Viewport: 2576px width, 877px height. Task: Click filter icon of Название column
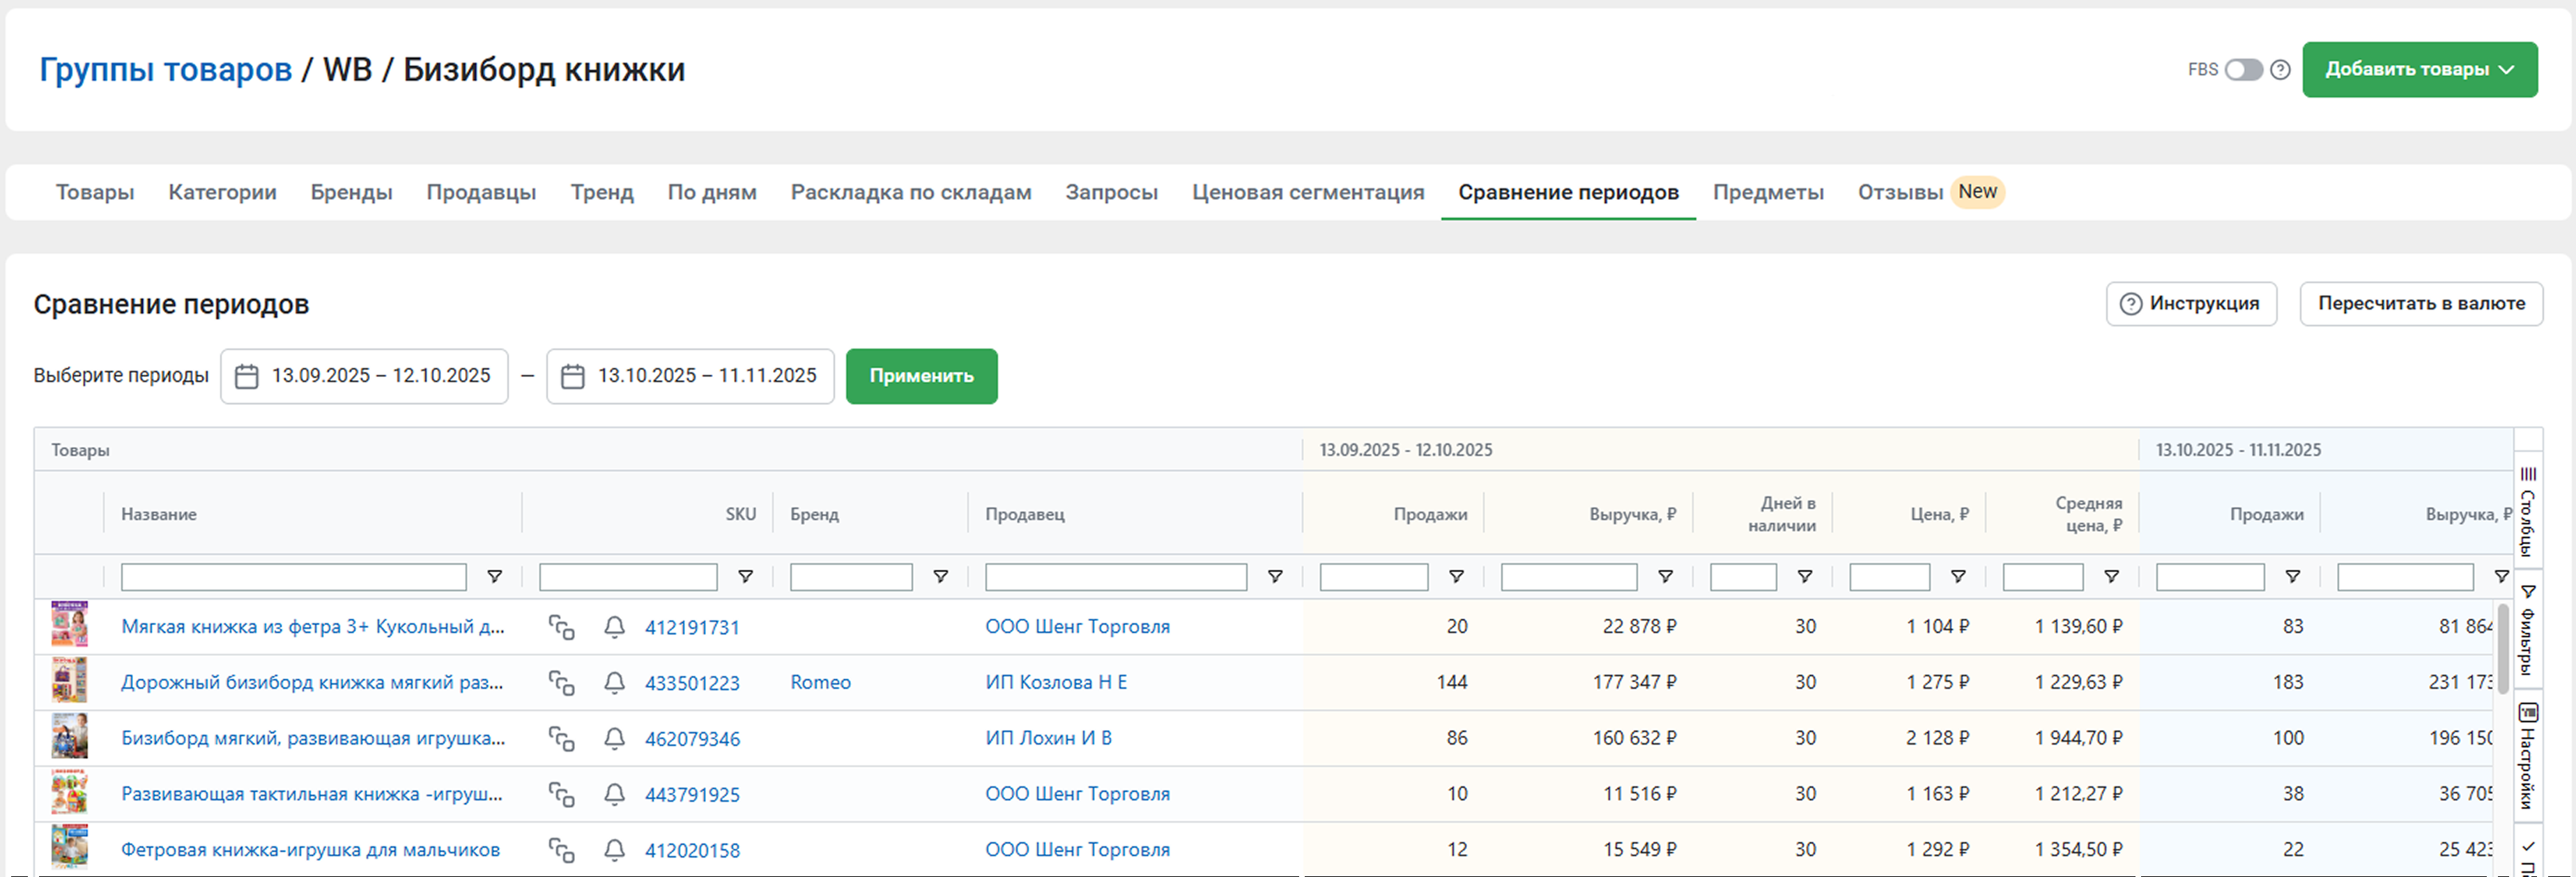494,577
